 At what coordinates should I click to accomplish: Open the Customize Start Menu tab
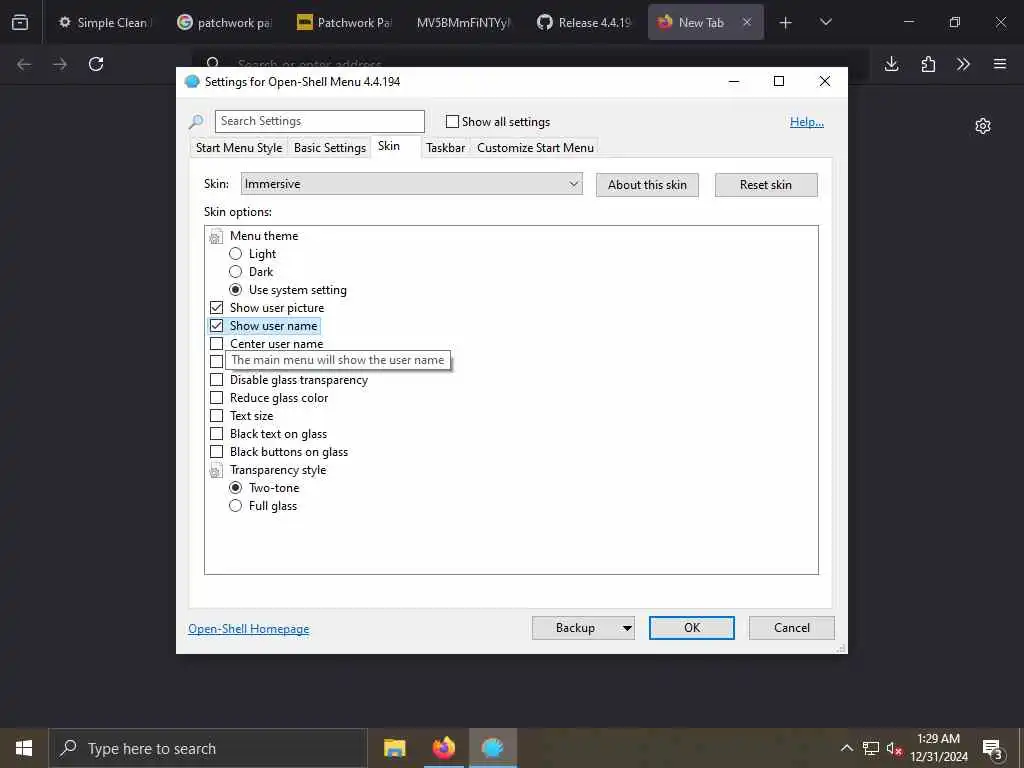536,148
